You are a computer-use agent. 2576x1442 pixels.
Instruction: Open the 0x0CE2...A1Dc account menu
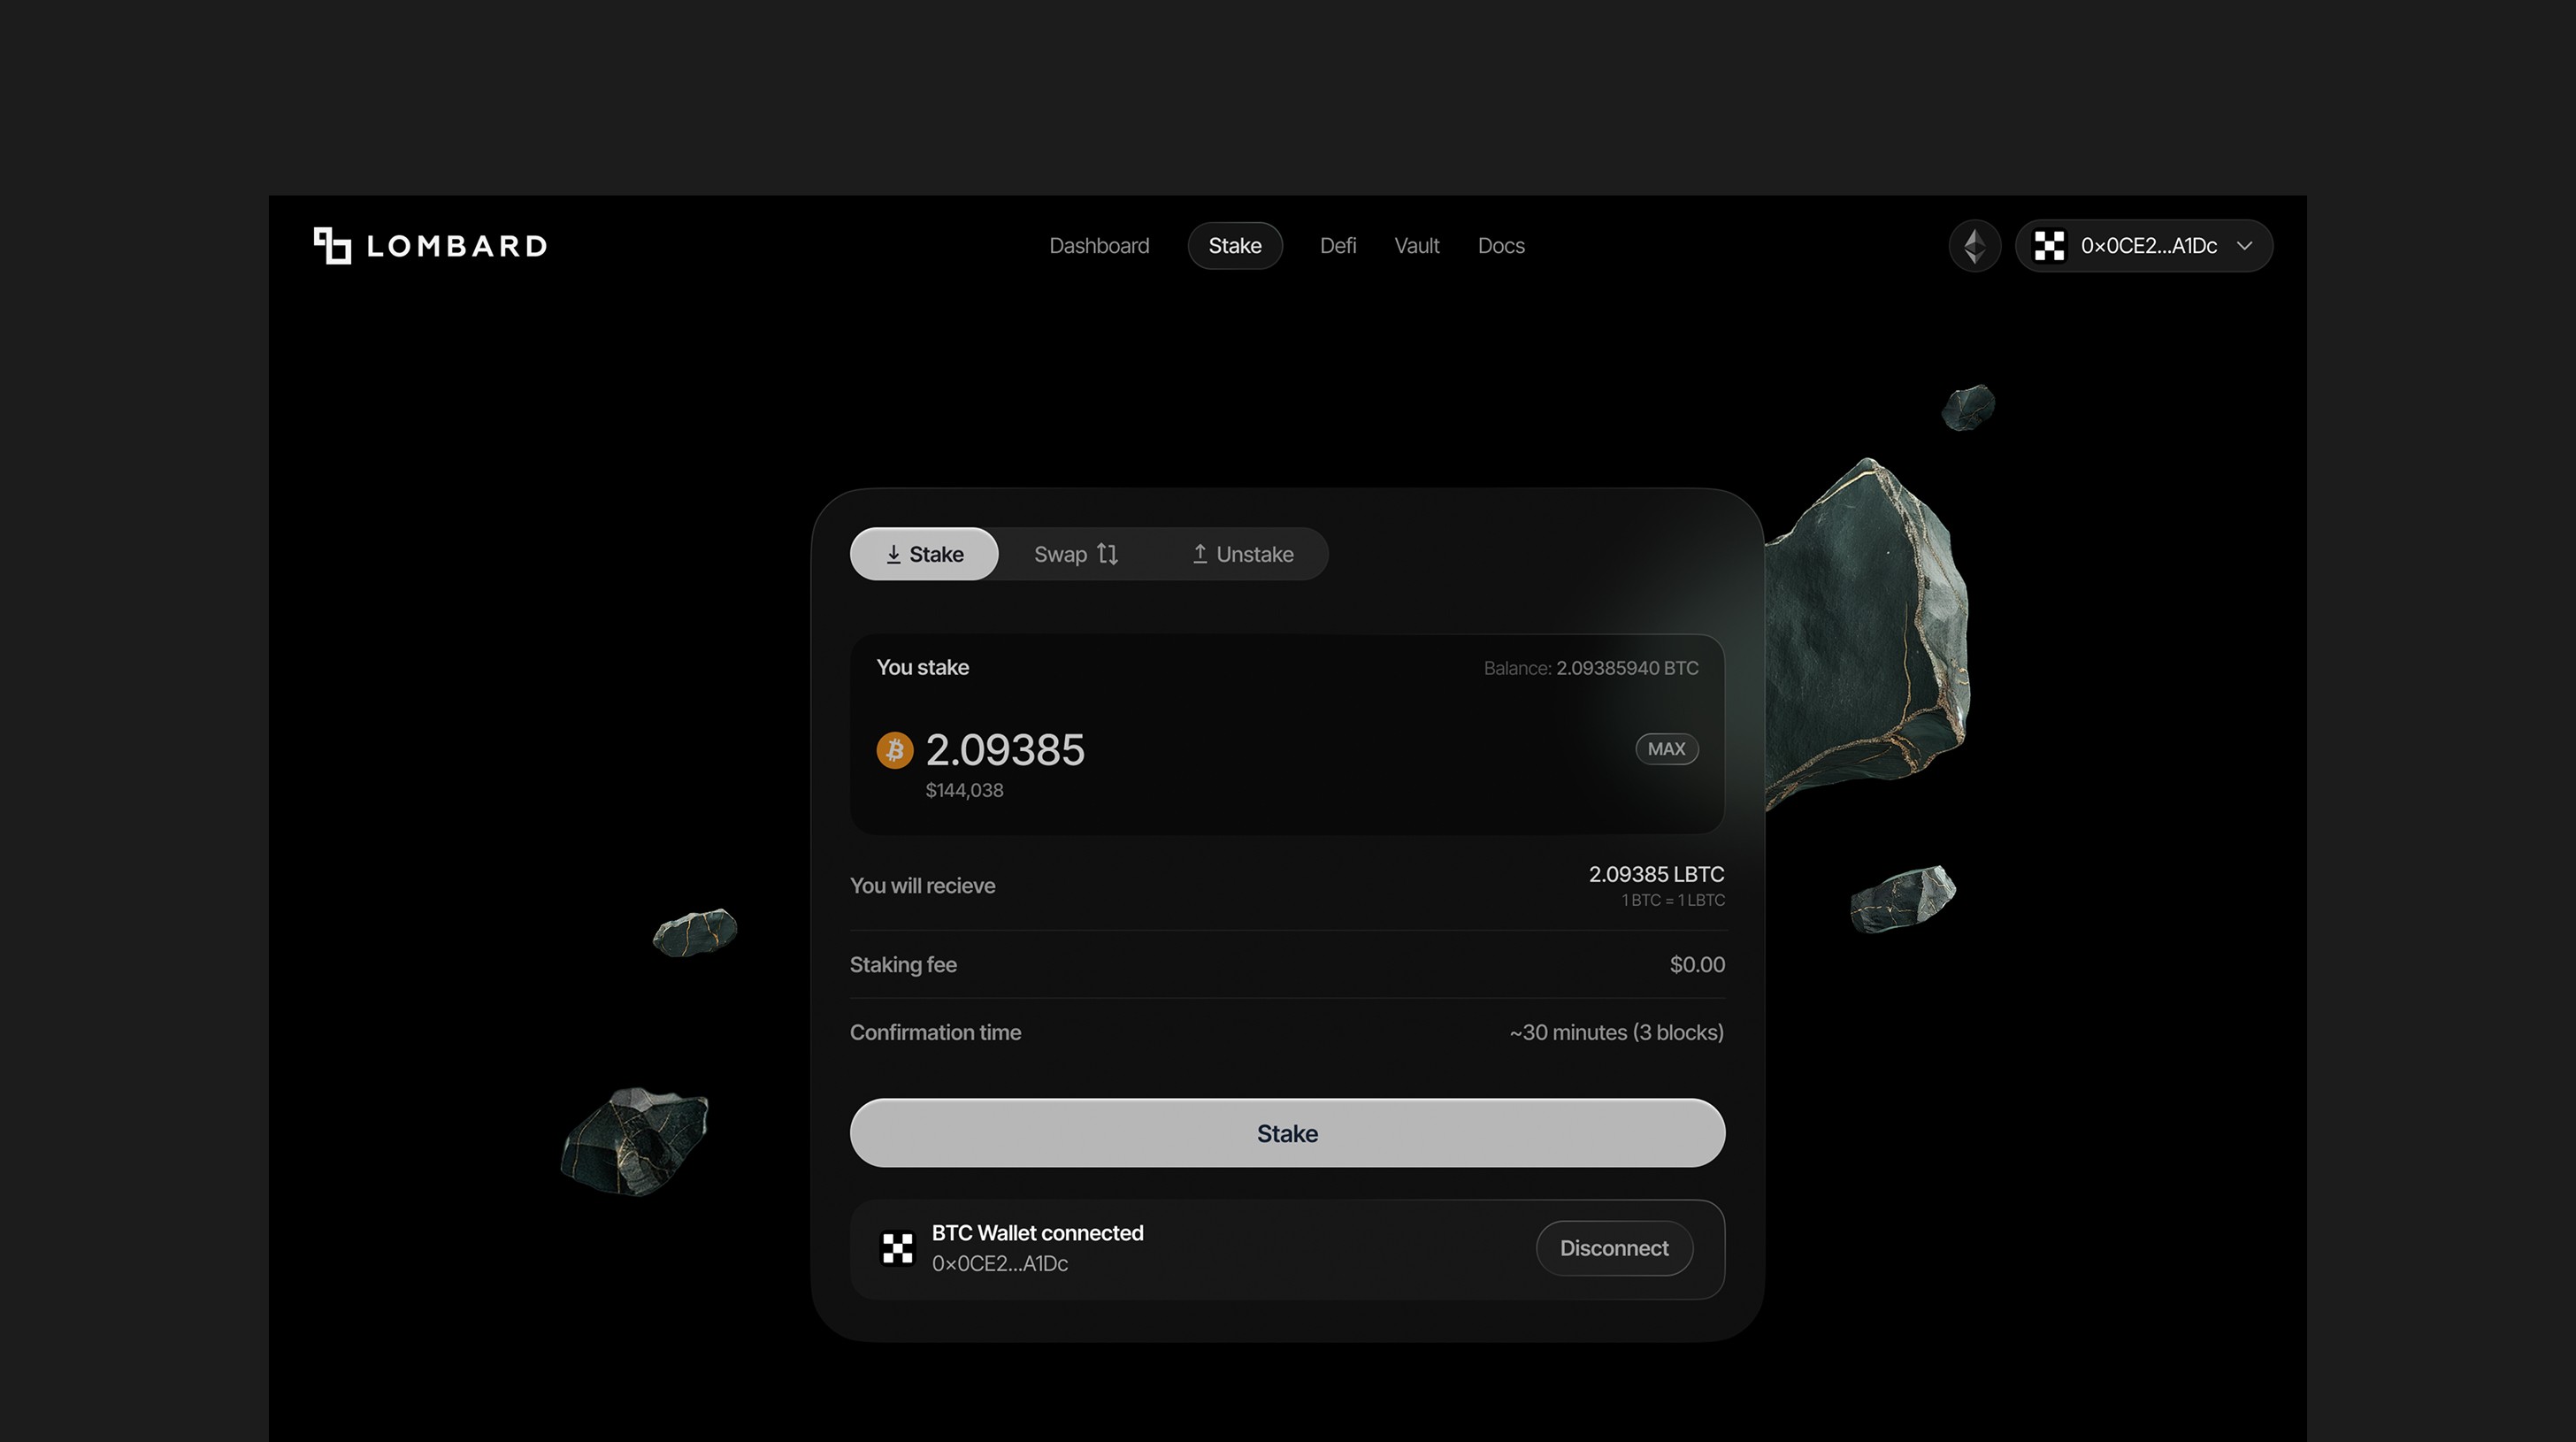tap(2144, 246)
